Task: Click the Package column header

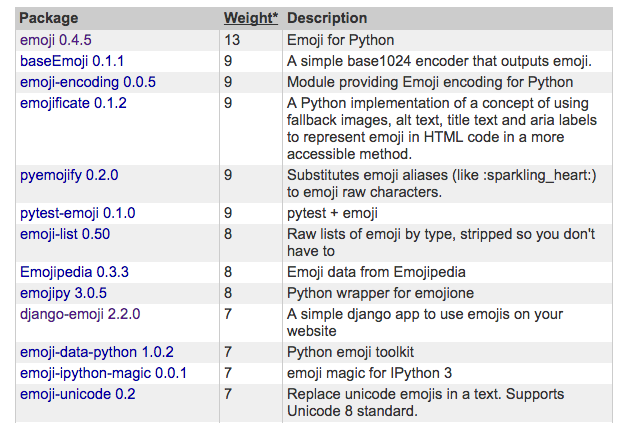Action: (x=49, y=18)
